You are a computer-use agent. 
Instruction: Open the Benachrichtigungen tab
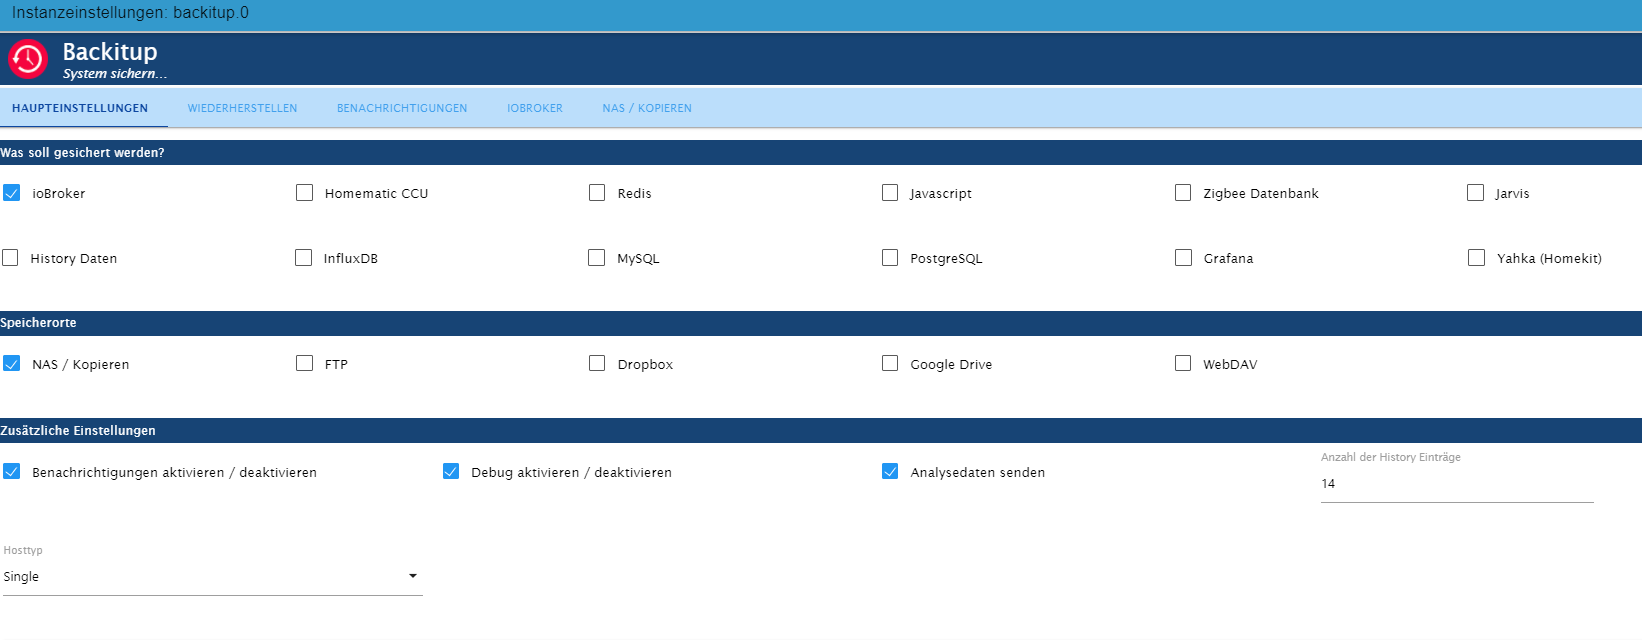(x=402, y=108)
